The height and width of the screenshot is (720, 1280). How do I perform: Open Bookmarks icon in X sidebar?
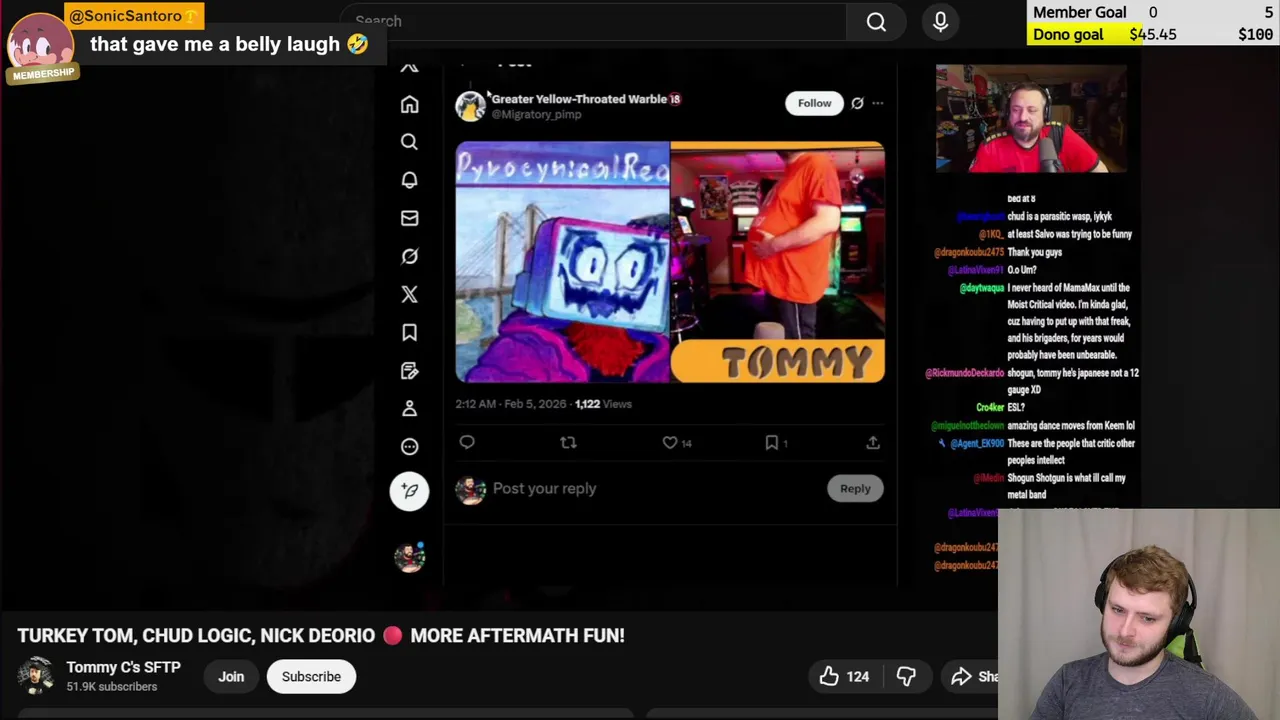coord(409,332)
